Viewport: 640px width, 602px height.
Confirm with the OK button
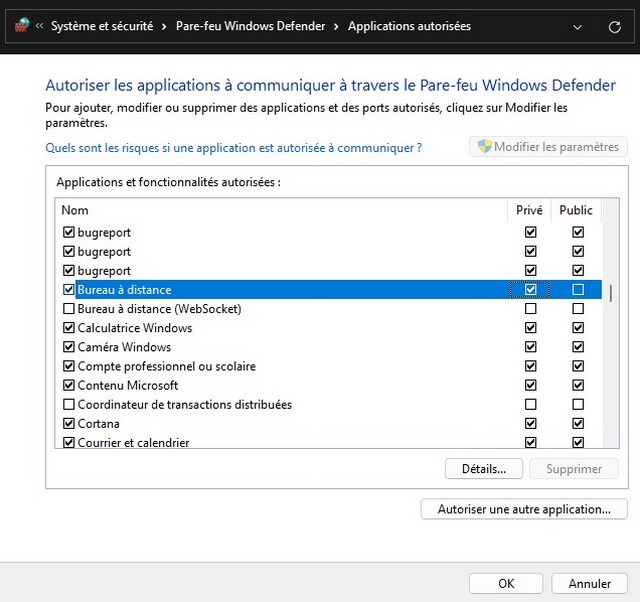(506, 584)
